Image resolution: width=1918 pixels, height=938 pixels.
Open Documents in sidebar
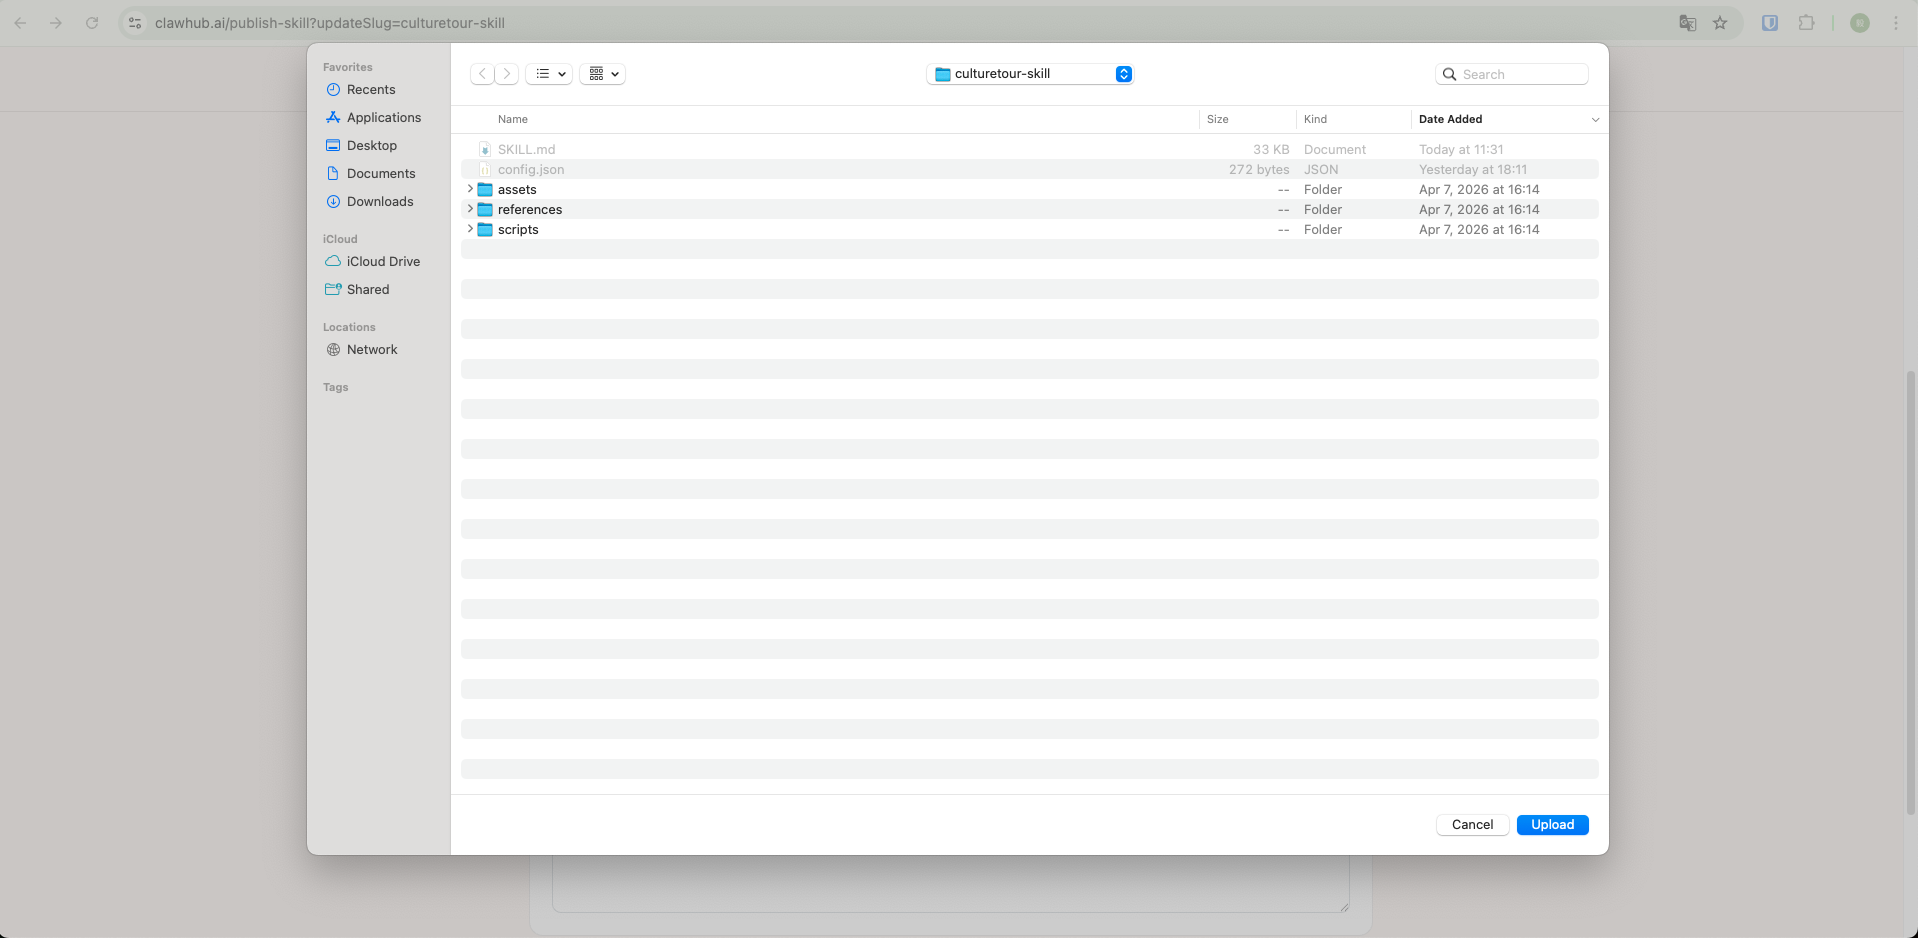381,174
